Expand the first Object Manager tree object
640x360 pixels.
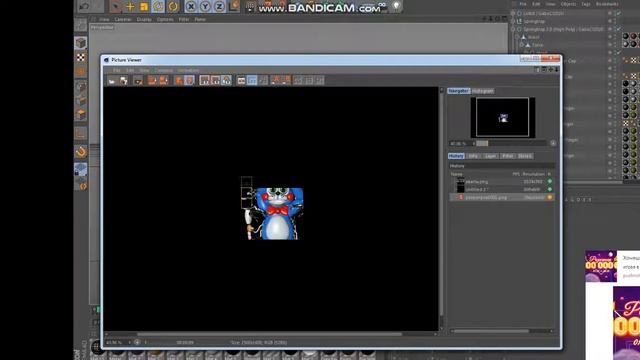[513, 13]
